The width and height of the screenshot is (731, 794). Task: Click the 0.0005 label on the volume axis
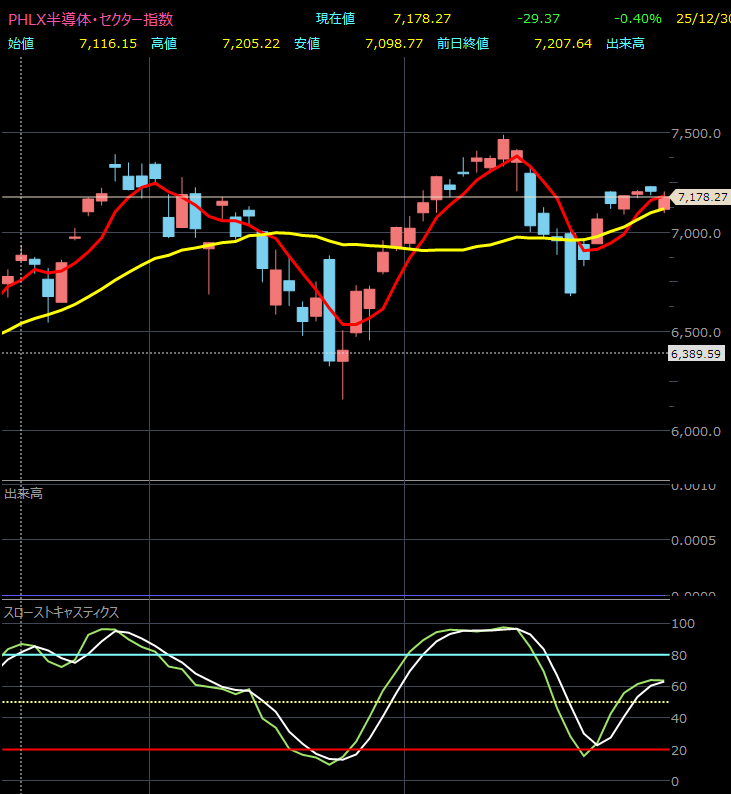click(696, 540)
